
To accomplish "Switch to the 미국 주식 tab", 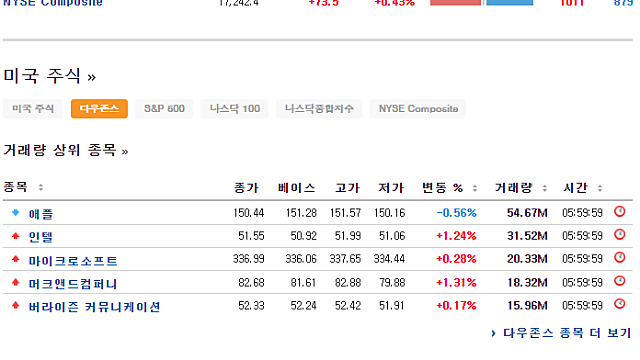I will pos(33,109).
